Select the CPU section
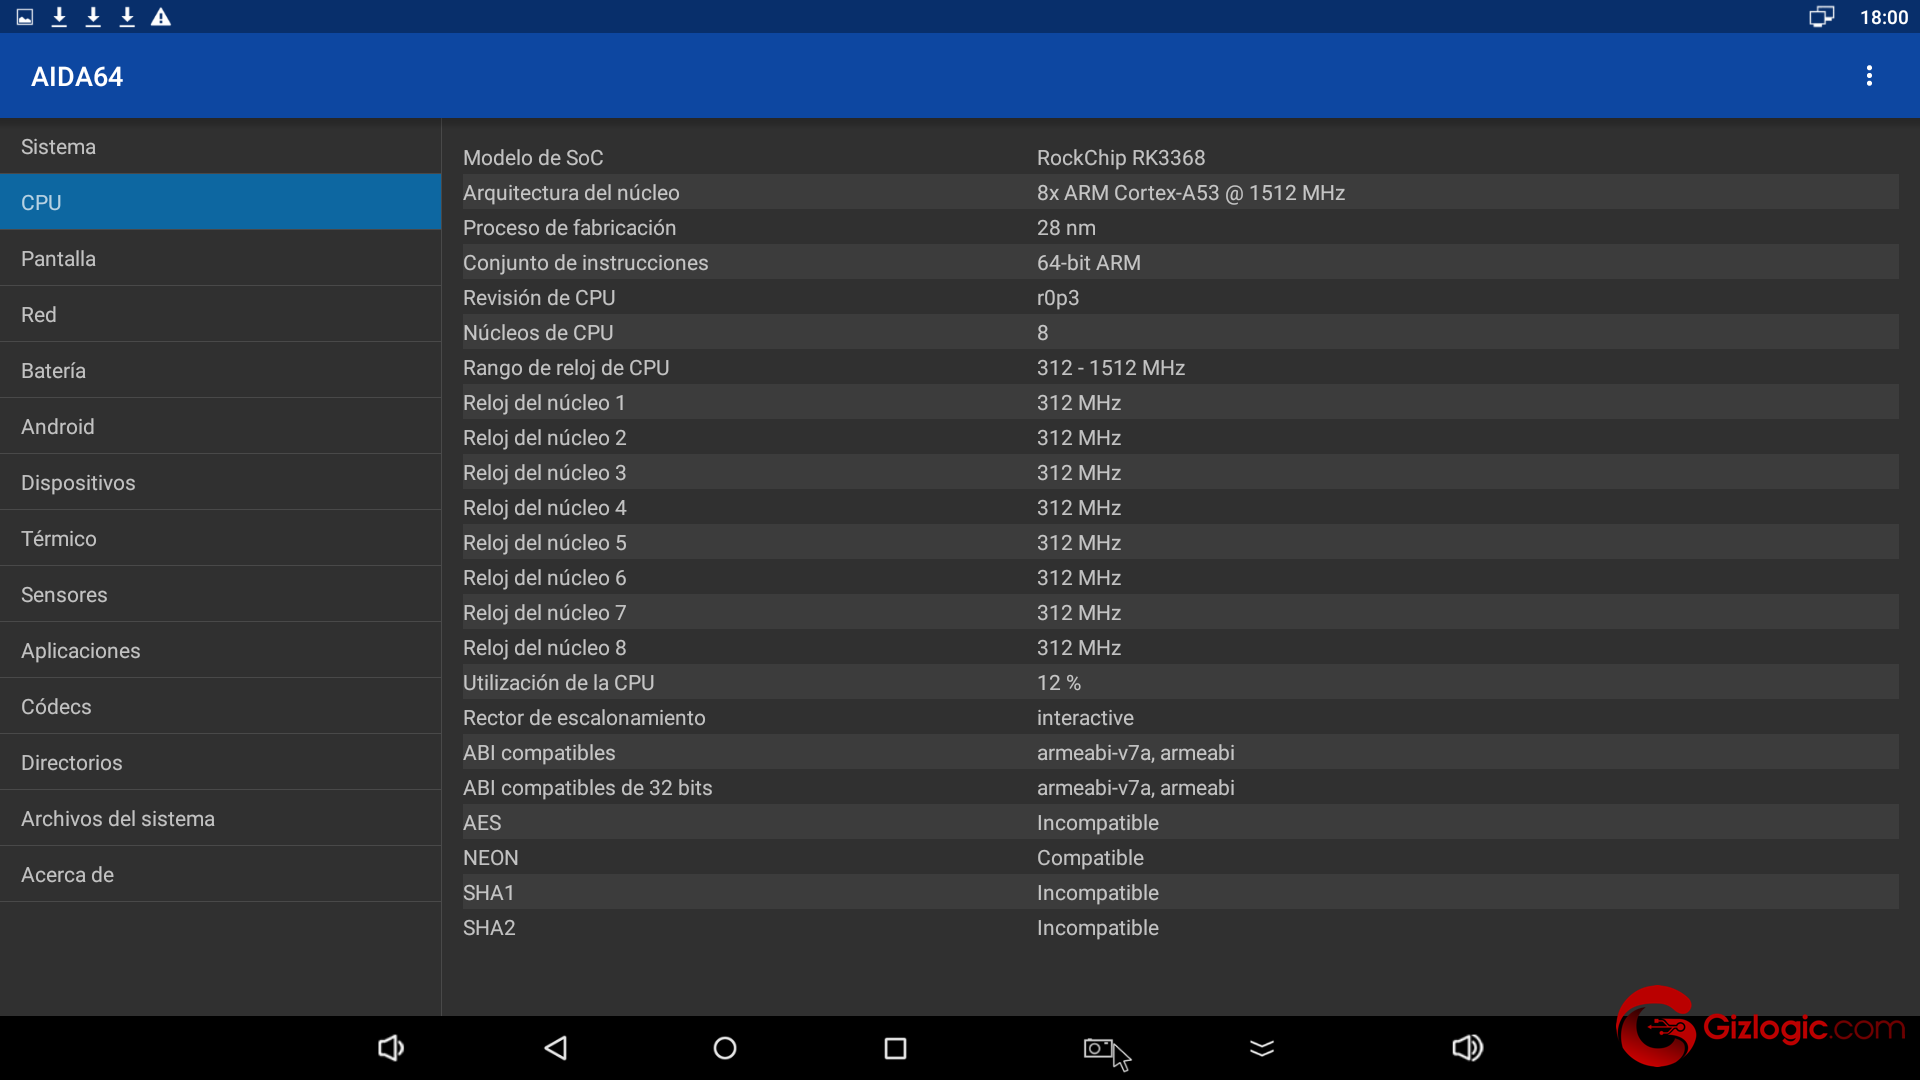Image resolution: width=1920 pixels, height=1080 pixels. coord(220,202)
